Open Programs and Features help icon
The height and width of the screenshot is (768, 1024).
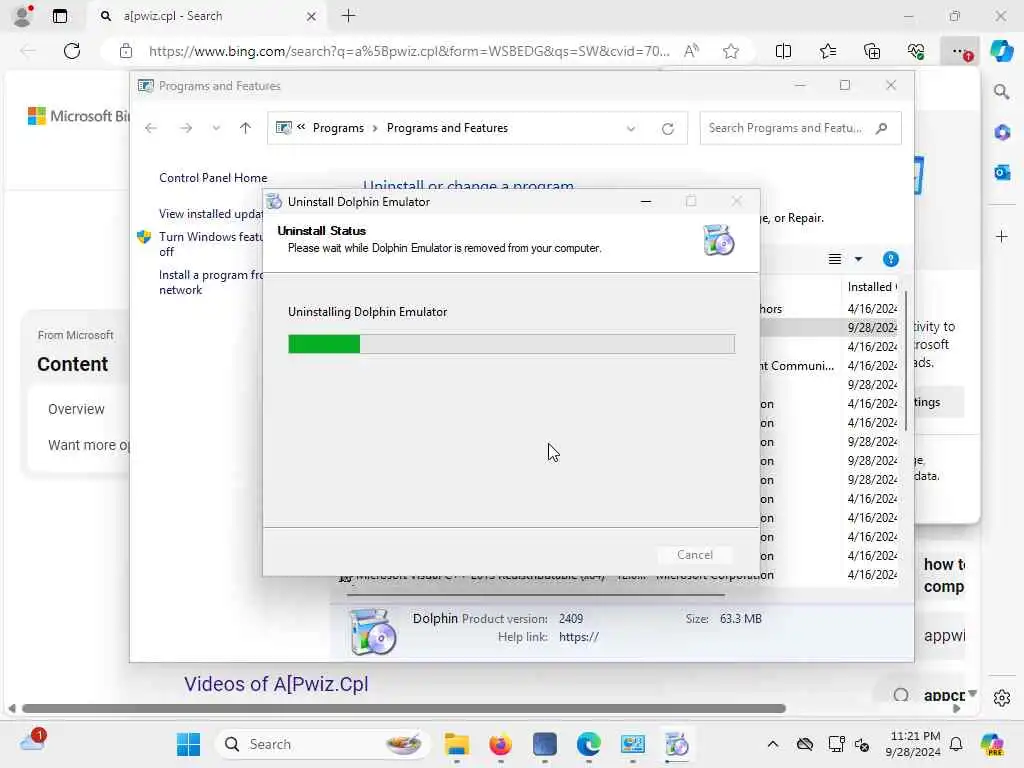890,259
